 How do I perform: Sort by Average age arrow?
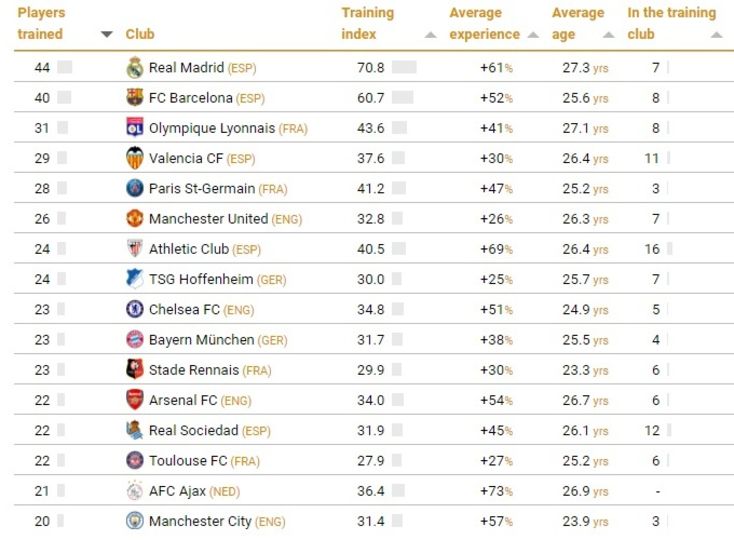coord(609,35)
